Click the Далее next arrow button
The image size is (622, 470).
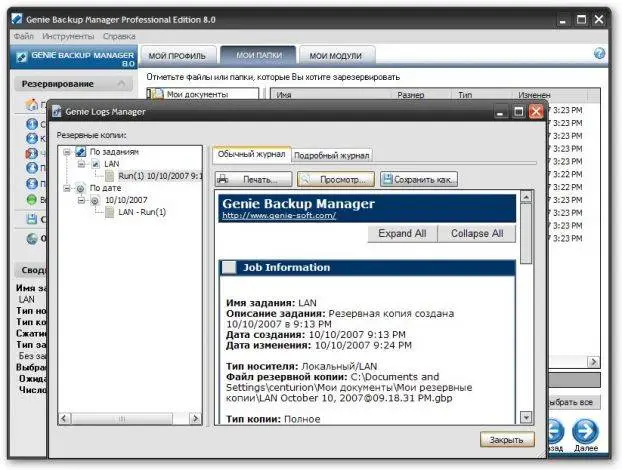586,431
